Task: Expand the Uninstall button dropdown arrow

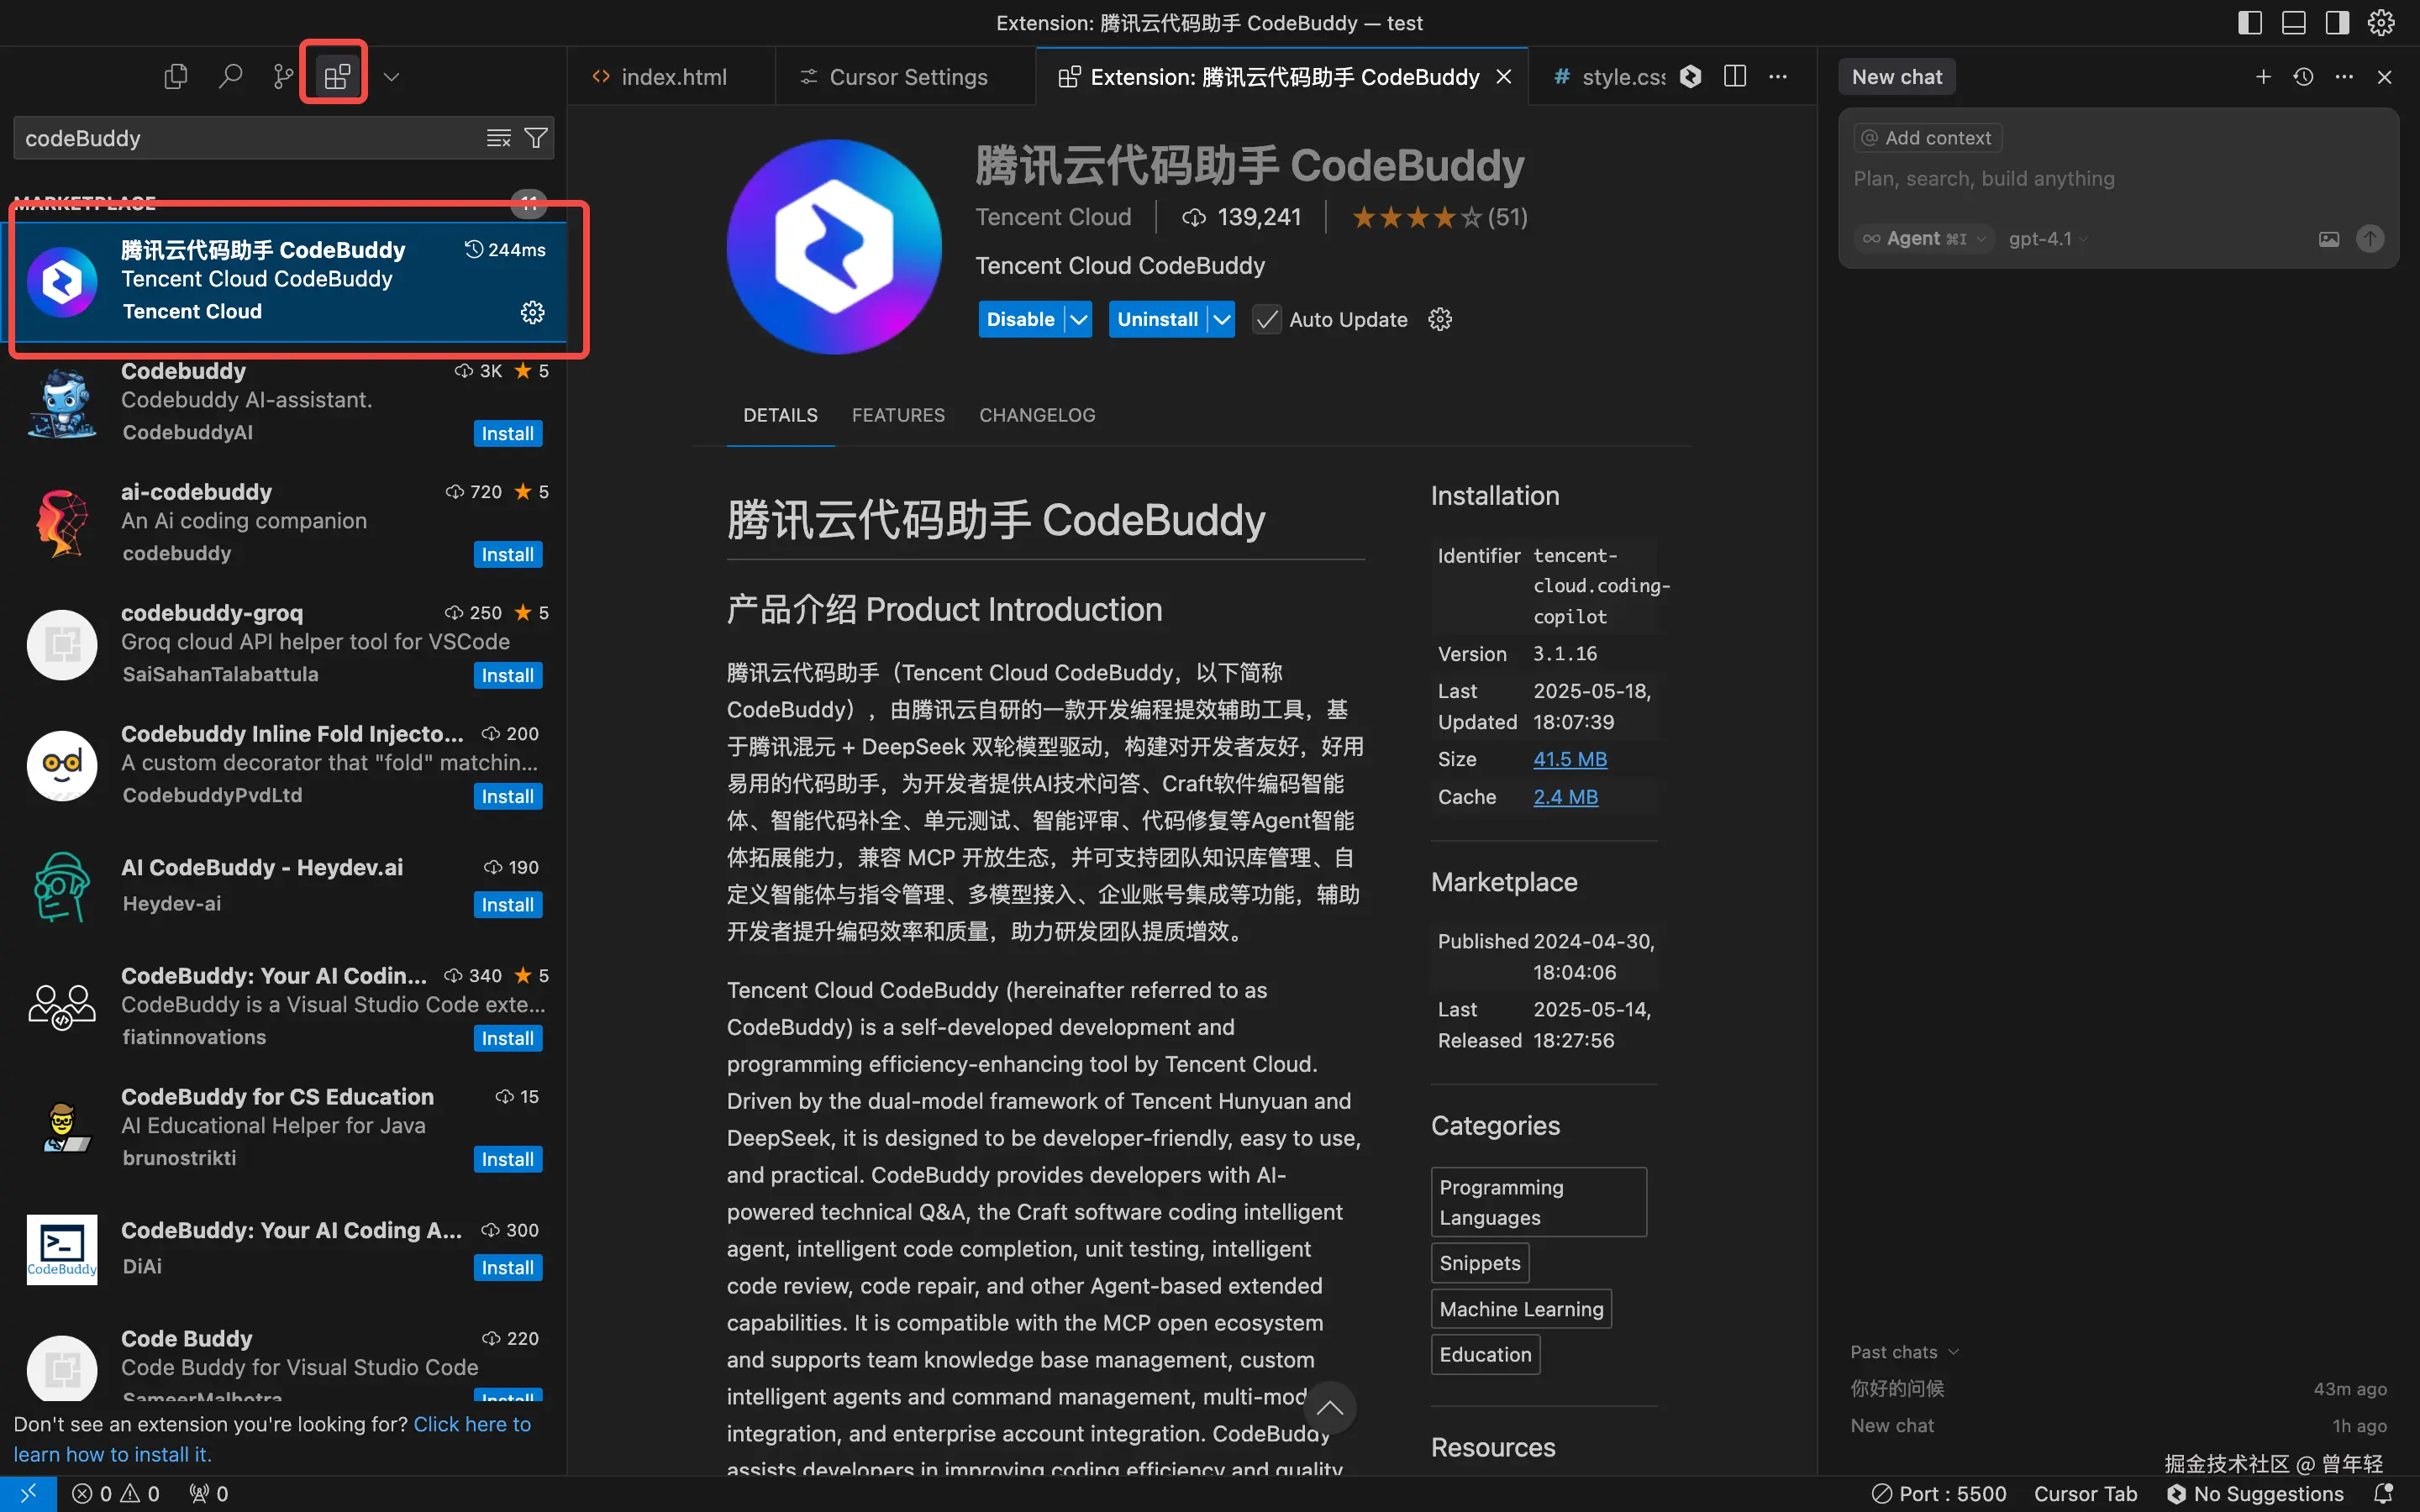Action: coord(1222,320)
